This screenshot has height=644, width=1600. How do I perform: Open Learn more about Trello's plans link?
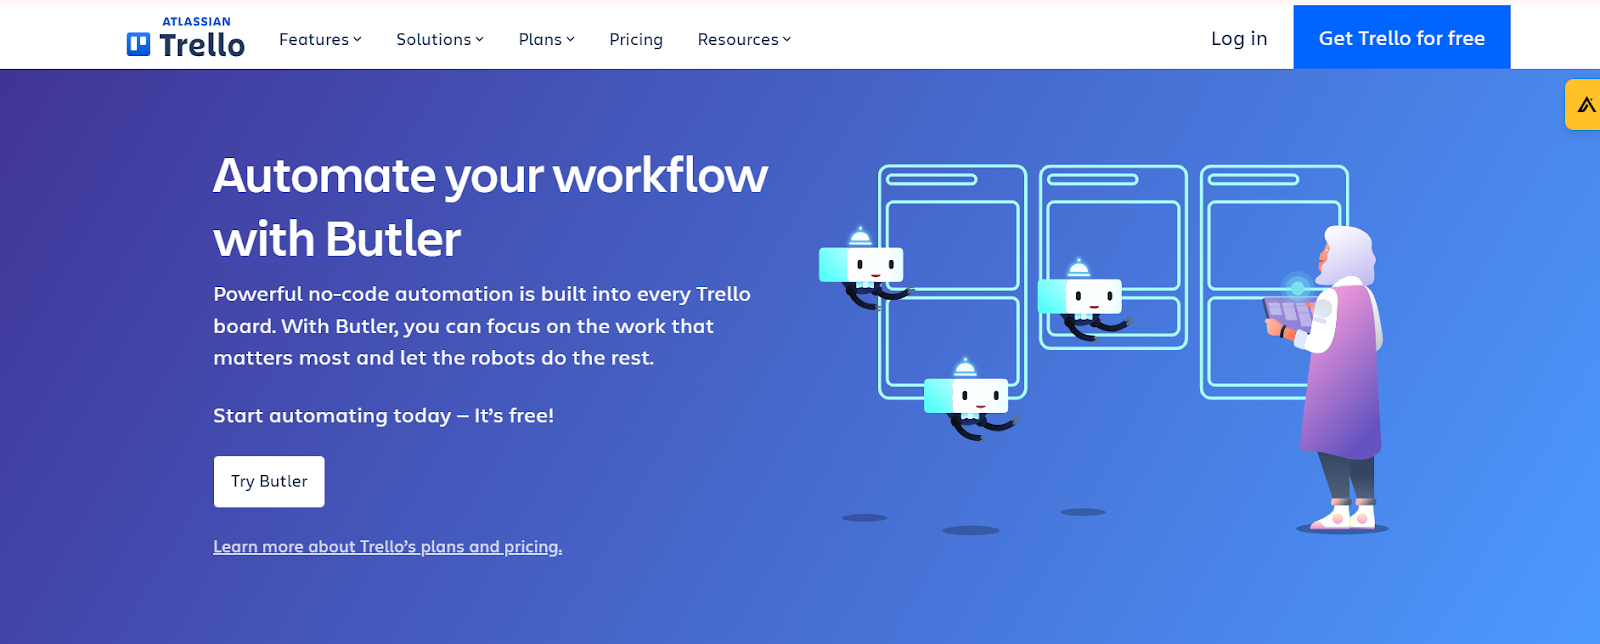coord(387,547)
